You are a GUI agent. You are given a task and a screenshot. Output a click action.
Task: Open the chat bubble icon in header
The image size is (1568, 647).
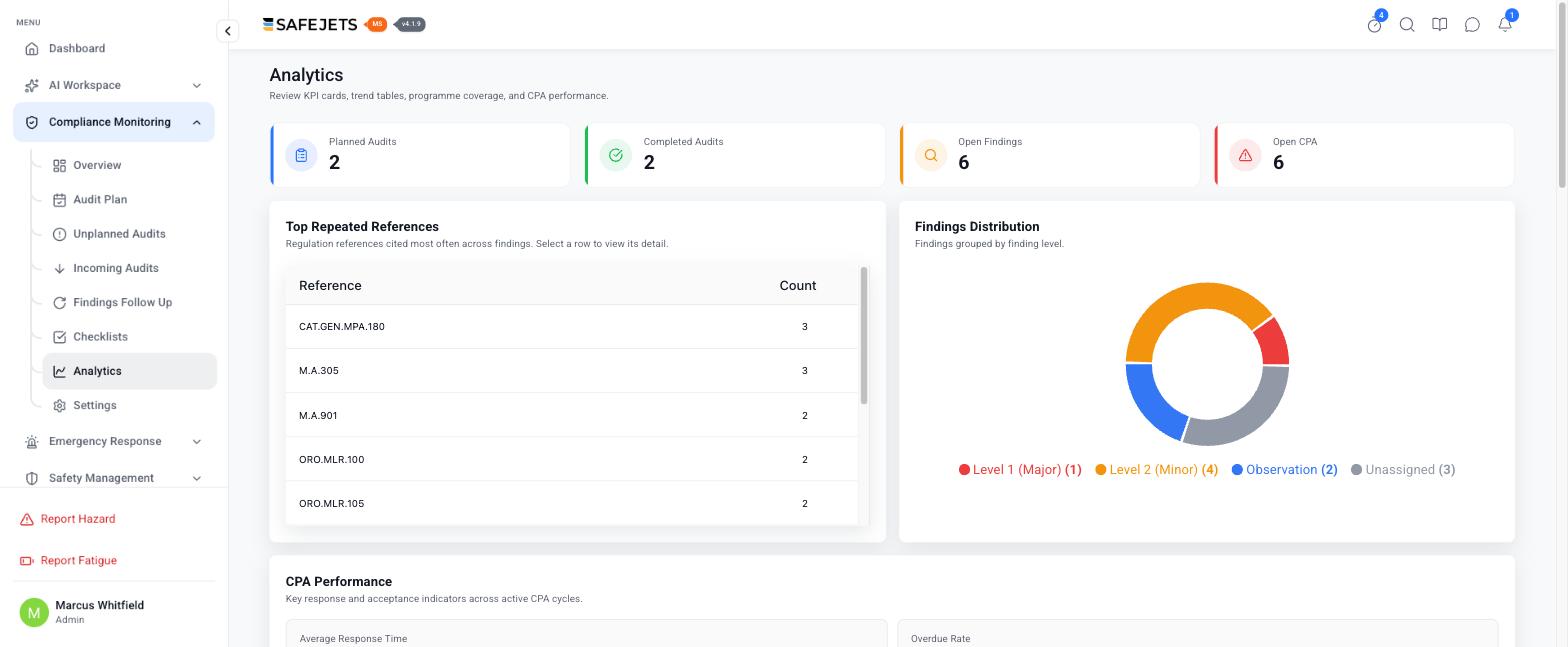click(x=1472, y=25)
